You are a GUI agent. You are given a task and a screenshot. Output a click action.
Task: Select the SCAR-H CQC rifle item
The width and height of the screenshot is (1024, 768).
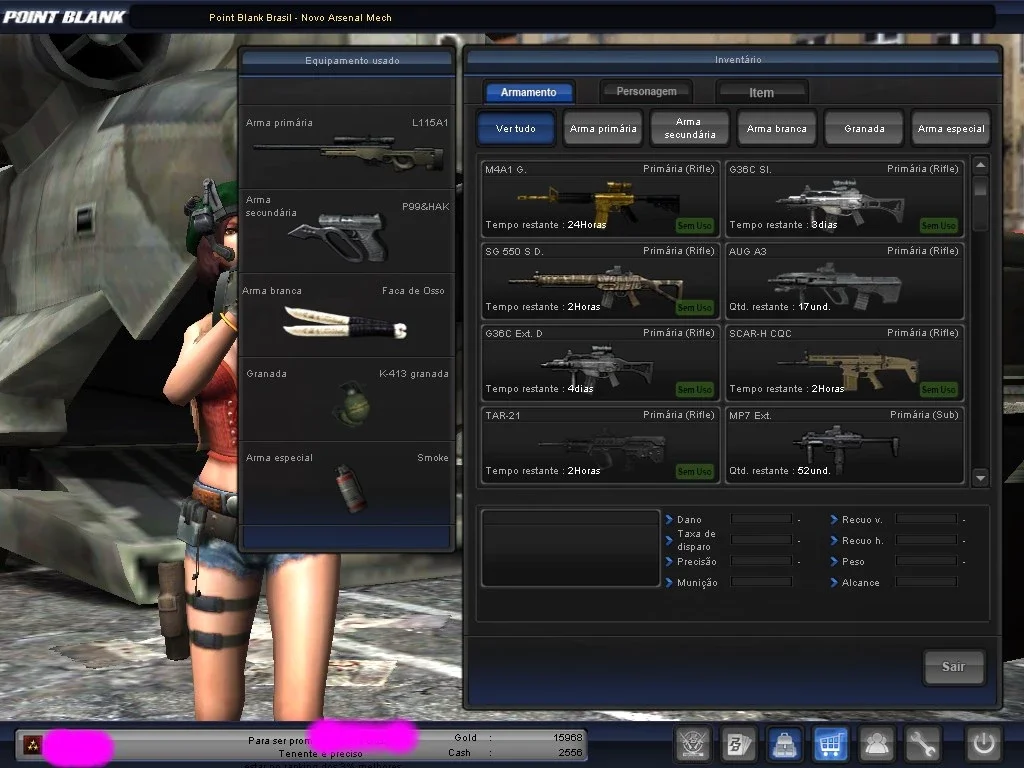pyautogui.click(x=844, y=362)
